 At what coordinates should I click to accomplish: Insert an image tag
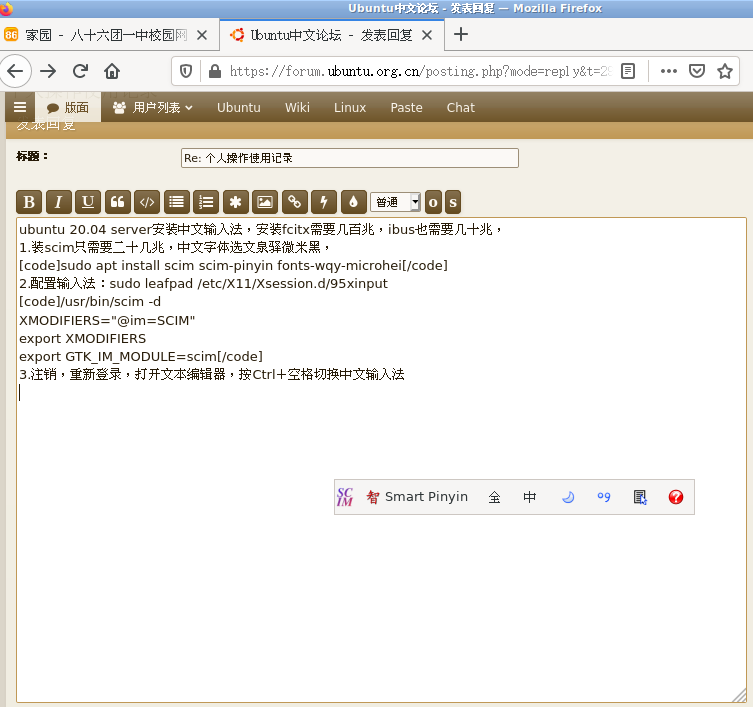click(265, 202)
